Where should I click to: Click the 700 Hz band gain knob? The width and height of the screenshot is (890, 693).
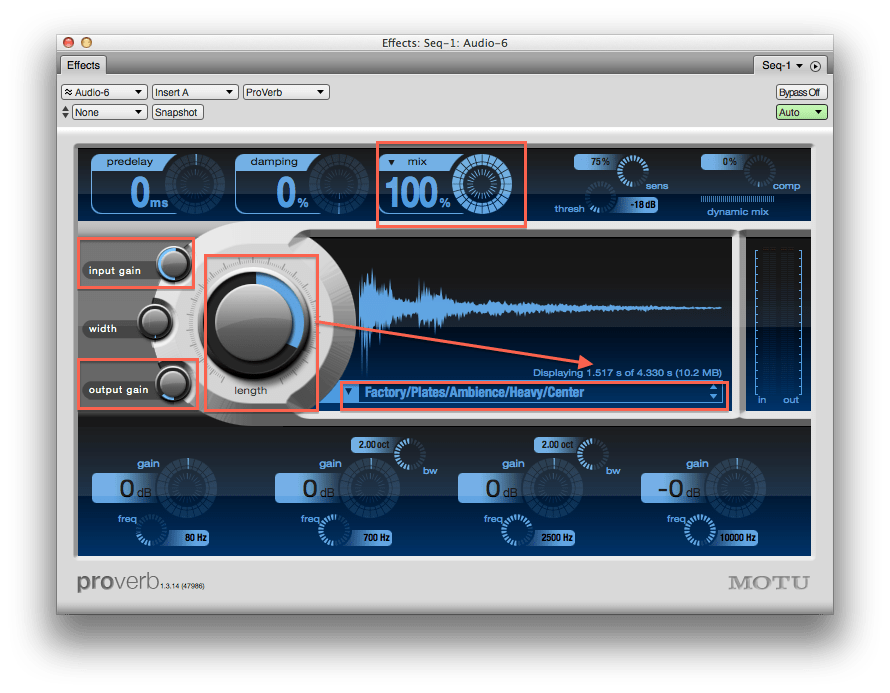370,487
